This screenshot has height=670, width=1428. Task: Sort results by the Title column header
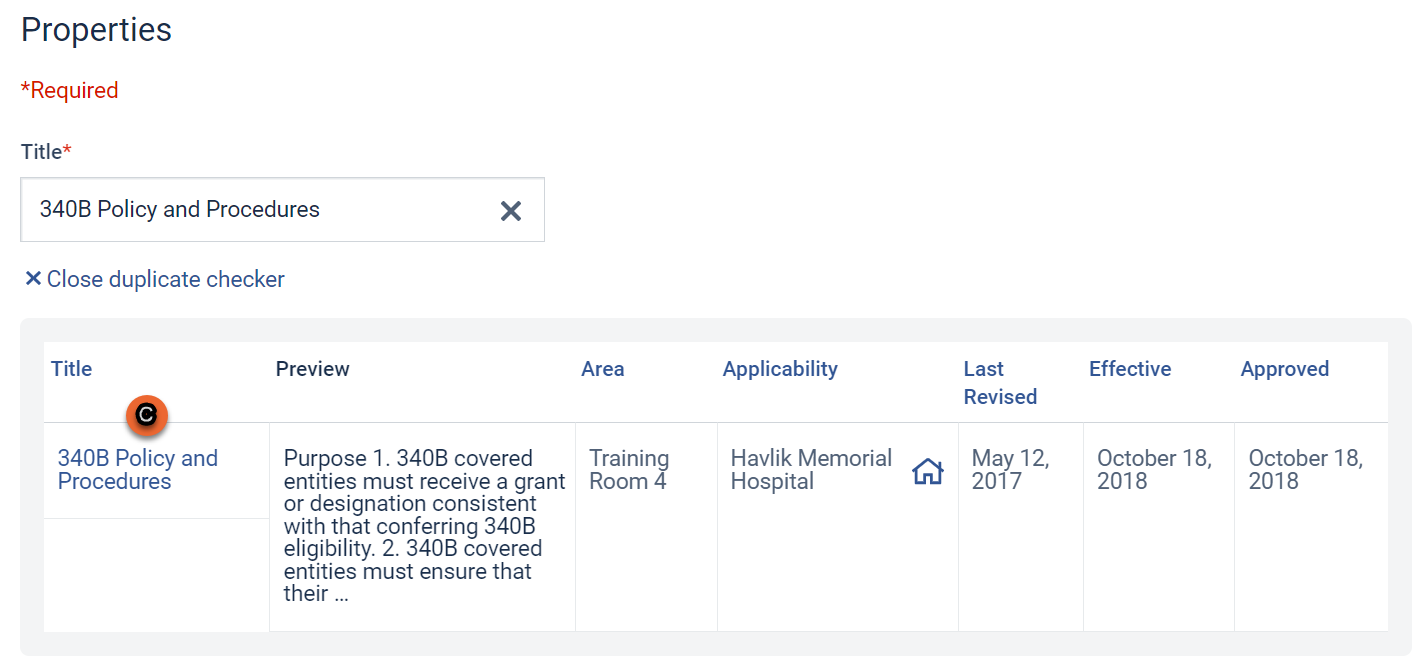(x=72, y=369)
